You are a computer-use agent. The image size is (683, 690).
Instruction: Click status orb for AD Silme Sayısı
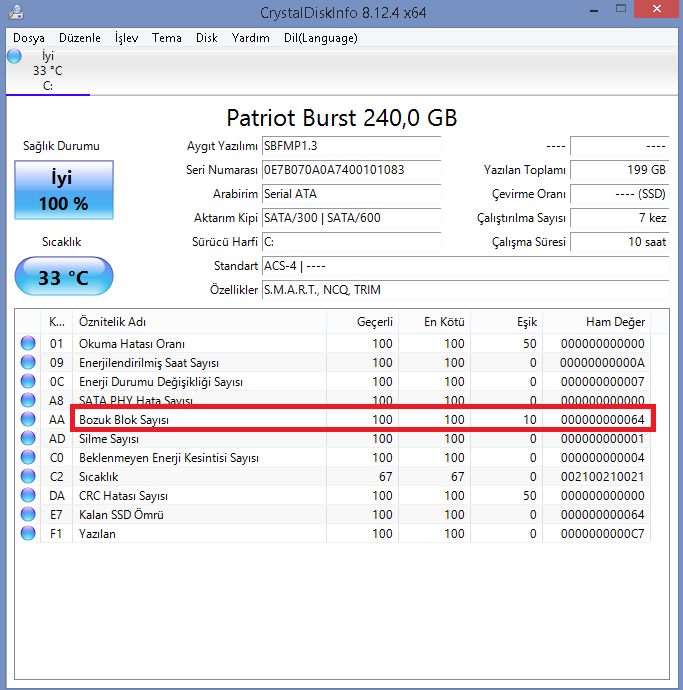28,438
